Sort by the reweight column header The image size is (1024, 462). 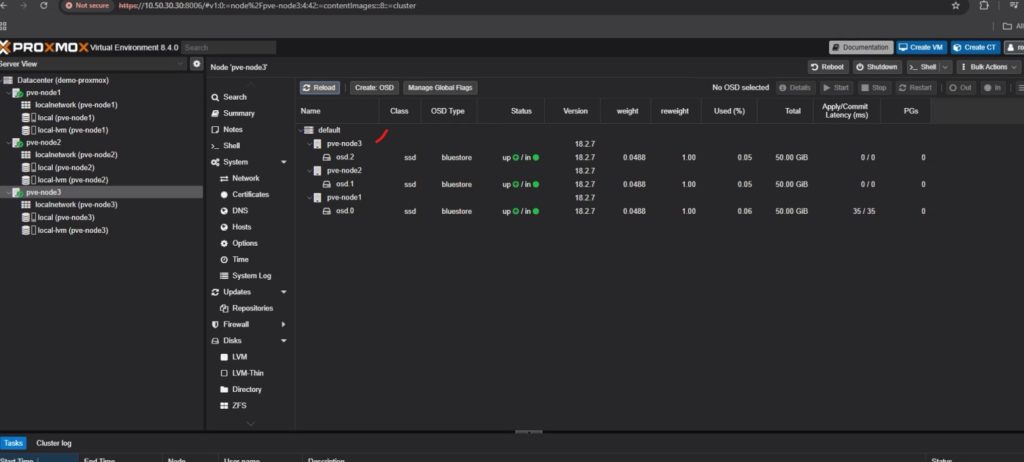tap(675, 111)
